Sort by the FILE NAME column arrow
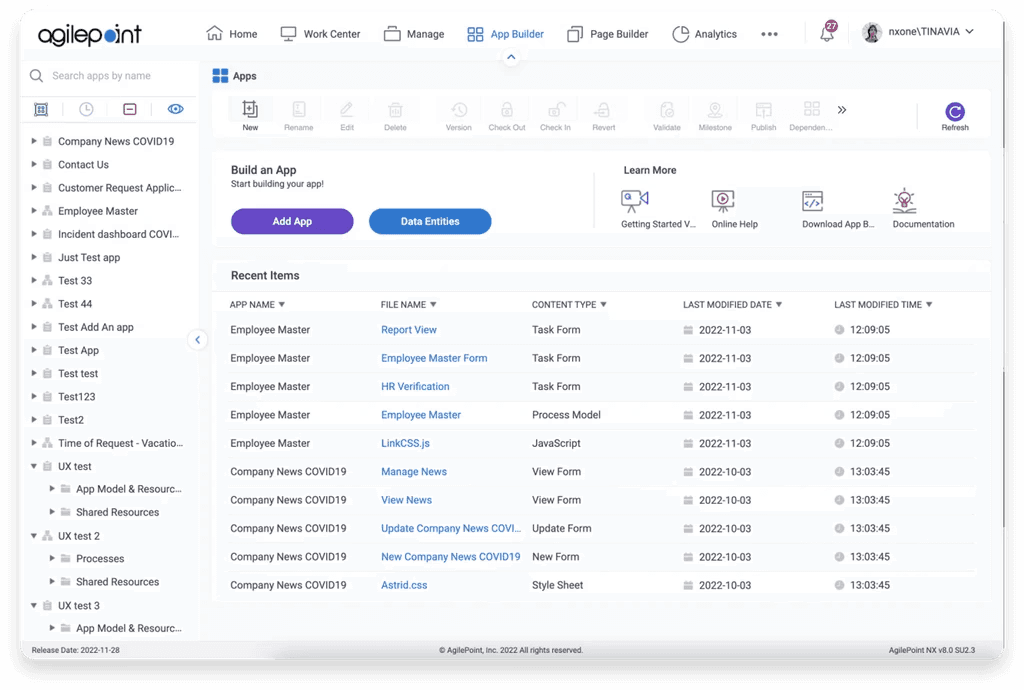The width and height of the screenshot is (1024, 690). [433, 304]
